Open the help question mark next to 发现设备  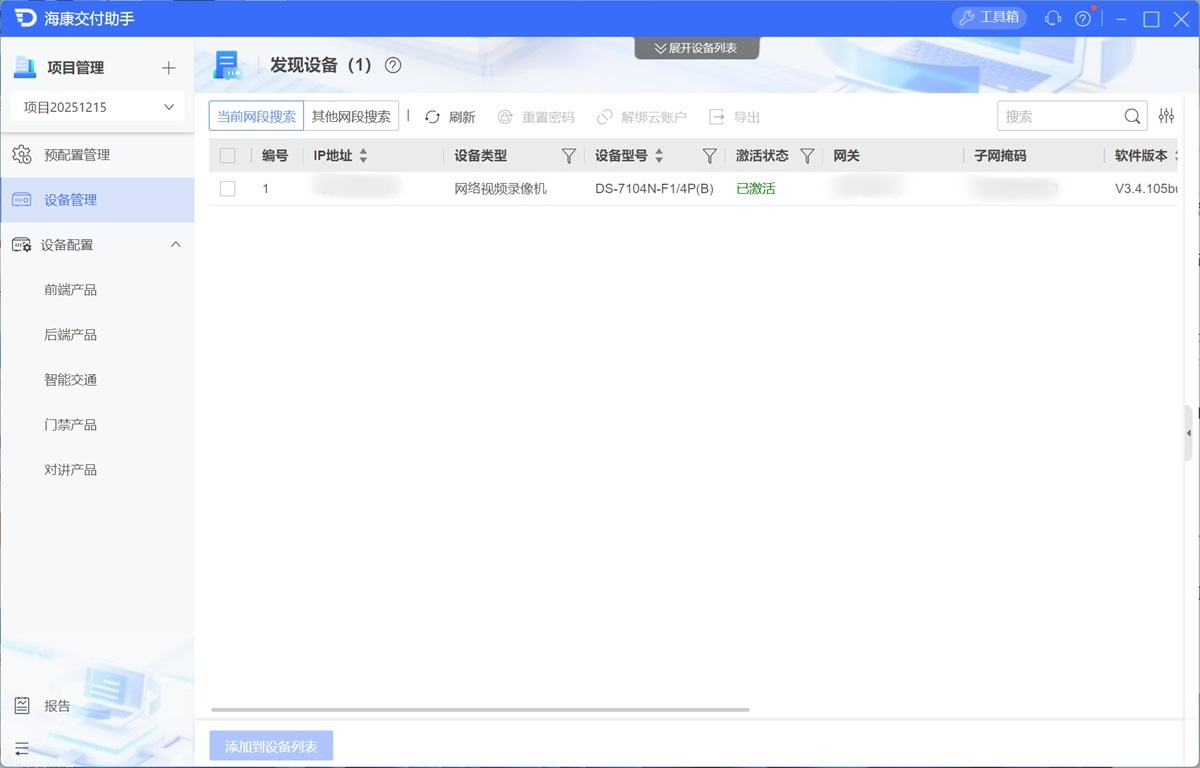click(393, 66)
